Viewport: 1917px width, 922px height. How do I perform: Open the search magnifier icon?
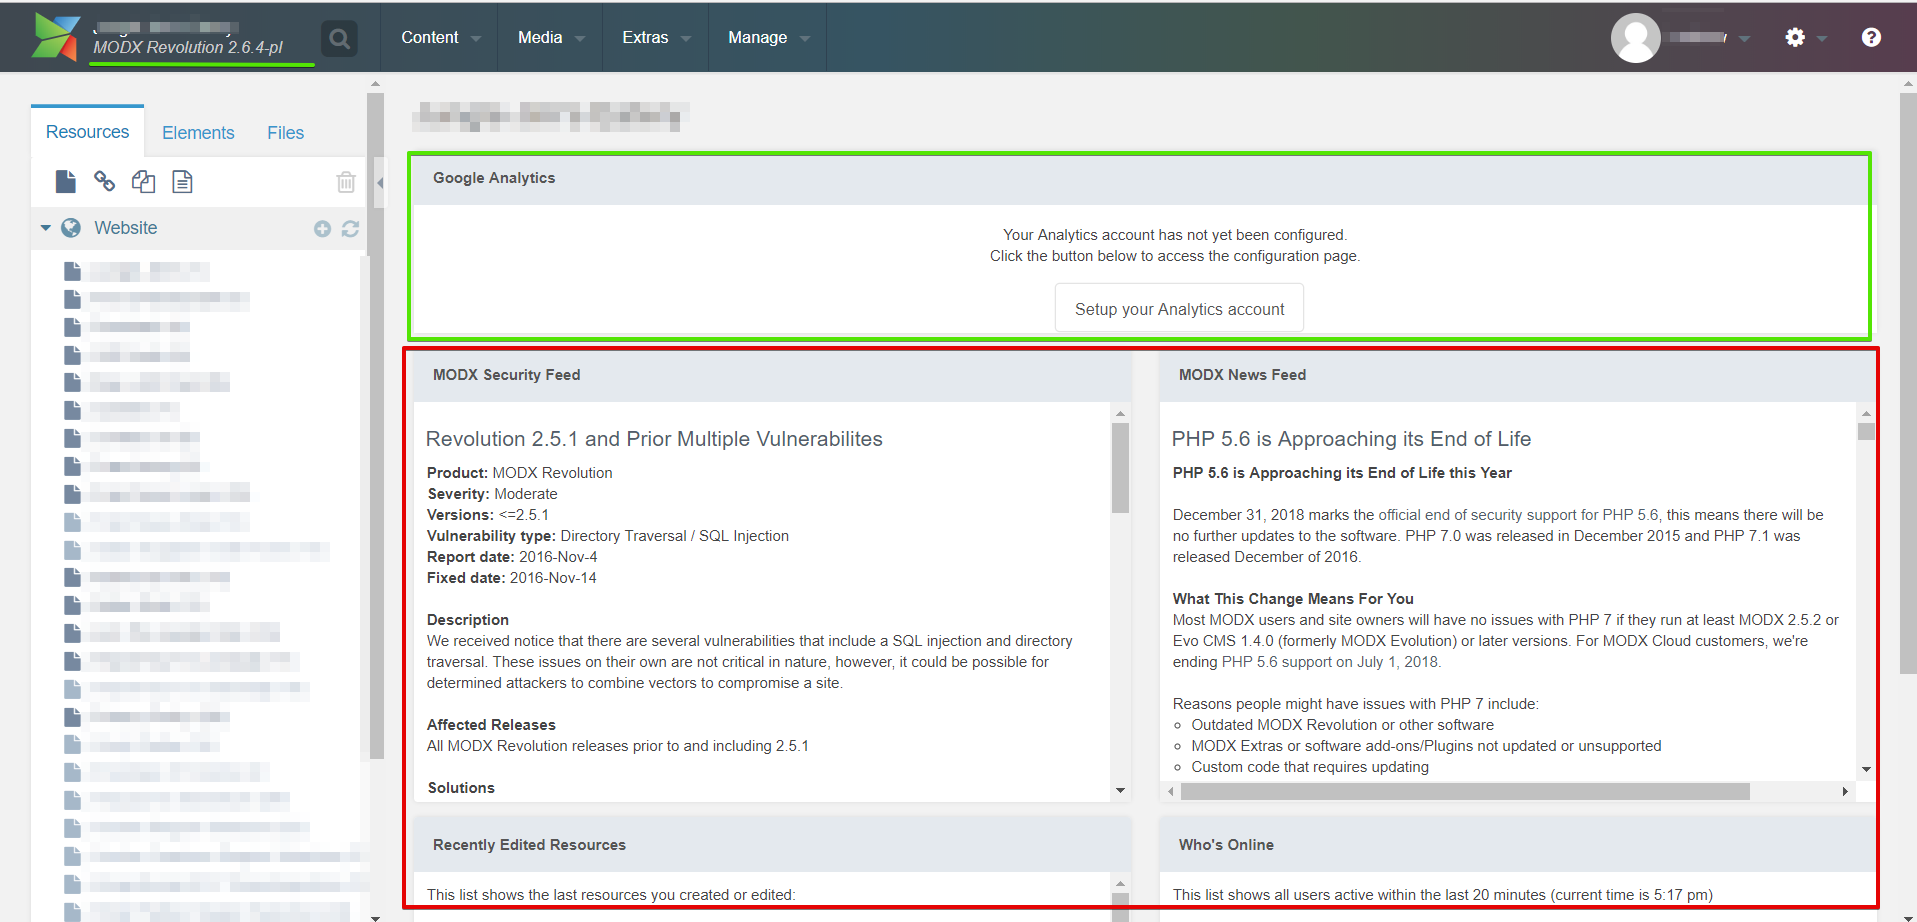pos(340,39)
